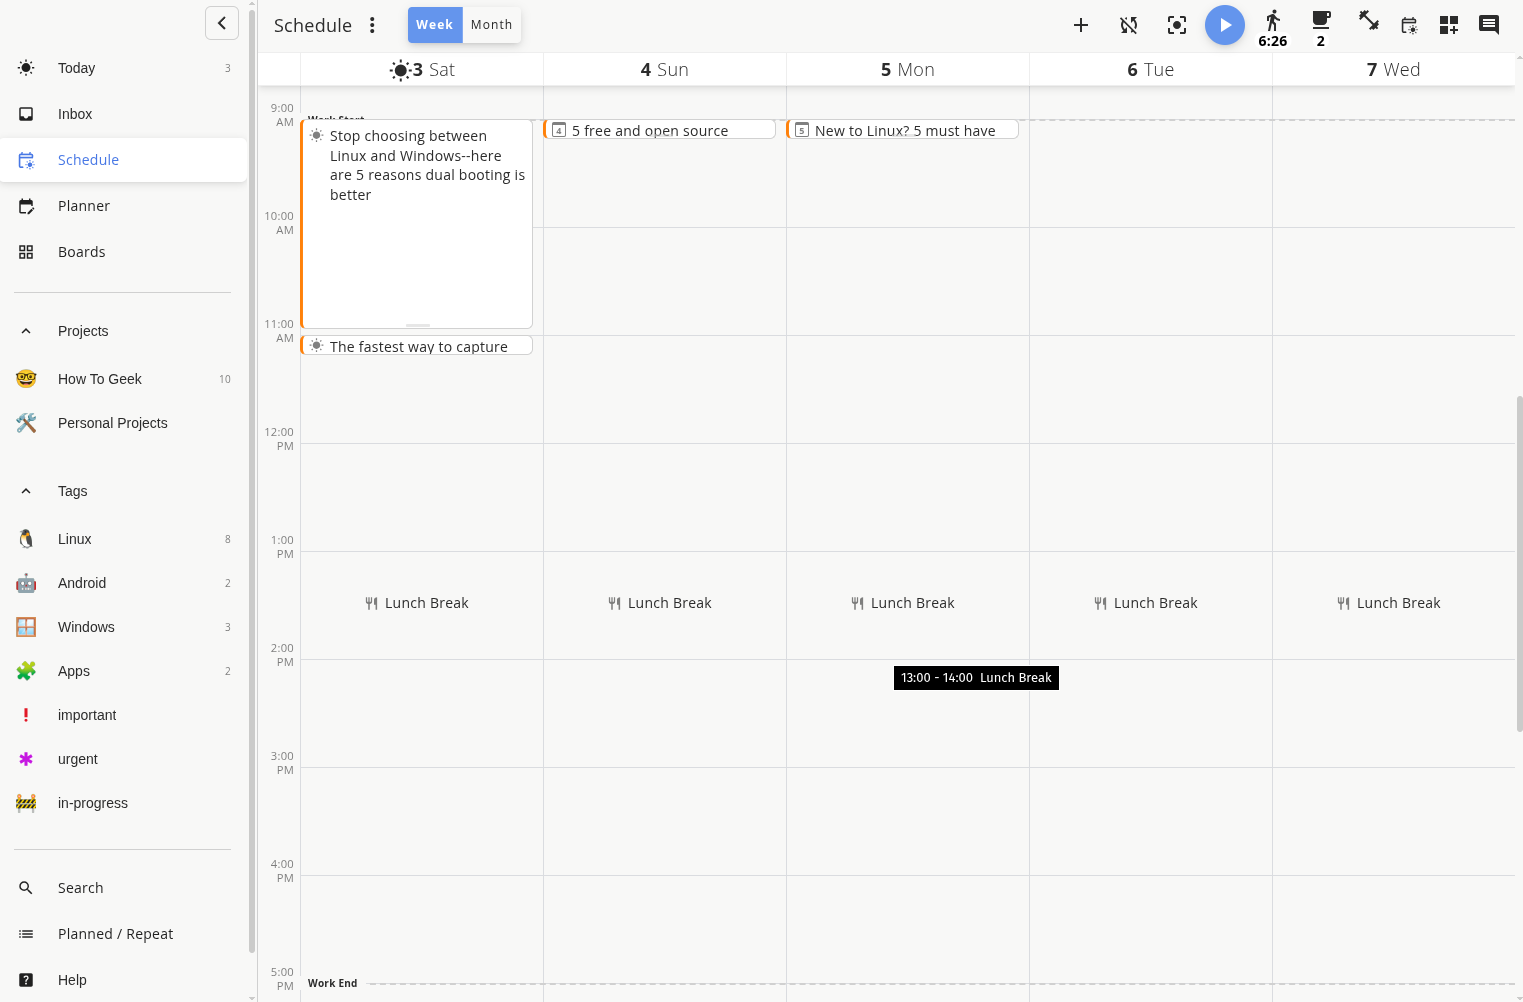Click the '4 Sun' day header

point(665,69)
